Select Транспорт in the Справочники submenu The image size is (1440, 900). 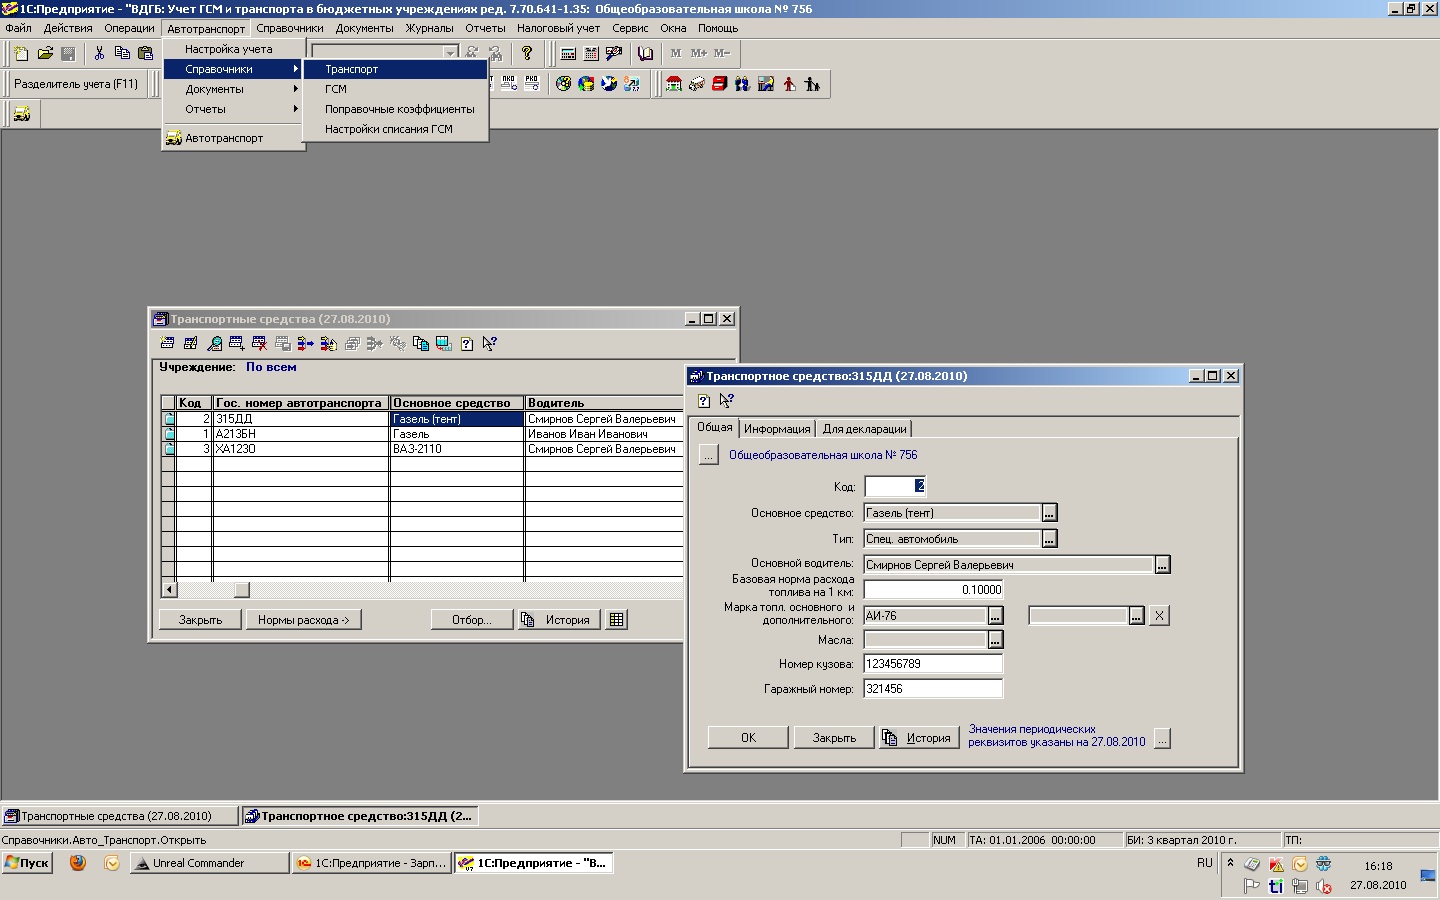click(x=395, y=69)
